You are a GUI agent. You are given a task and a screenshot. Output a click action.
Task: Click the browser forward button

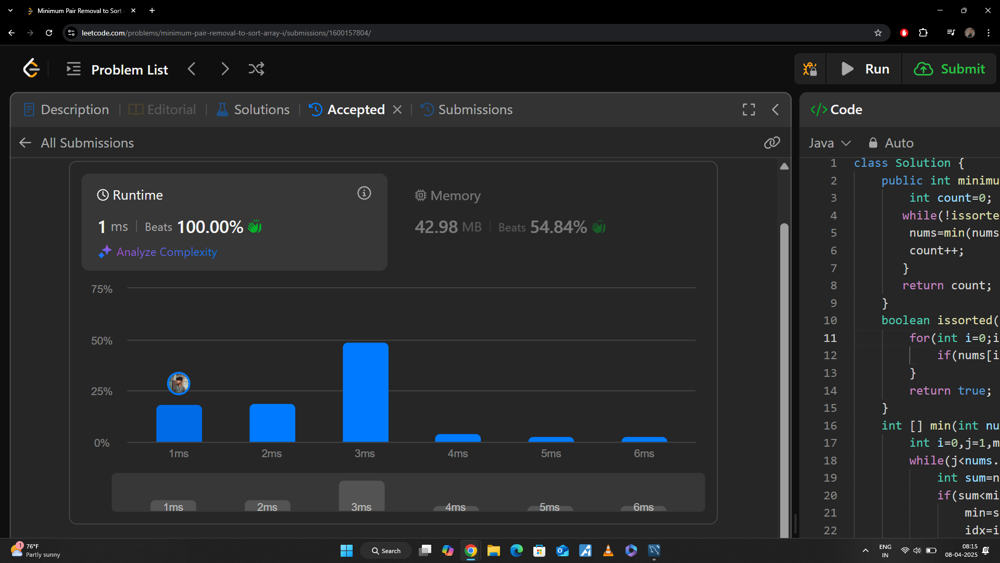[x=30, y=33]
